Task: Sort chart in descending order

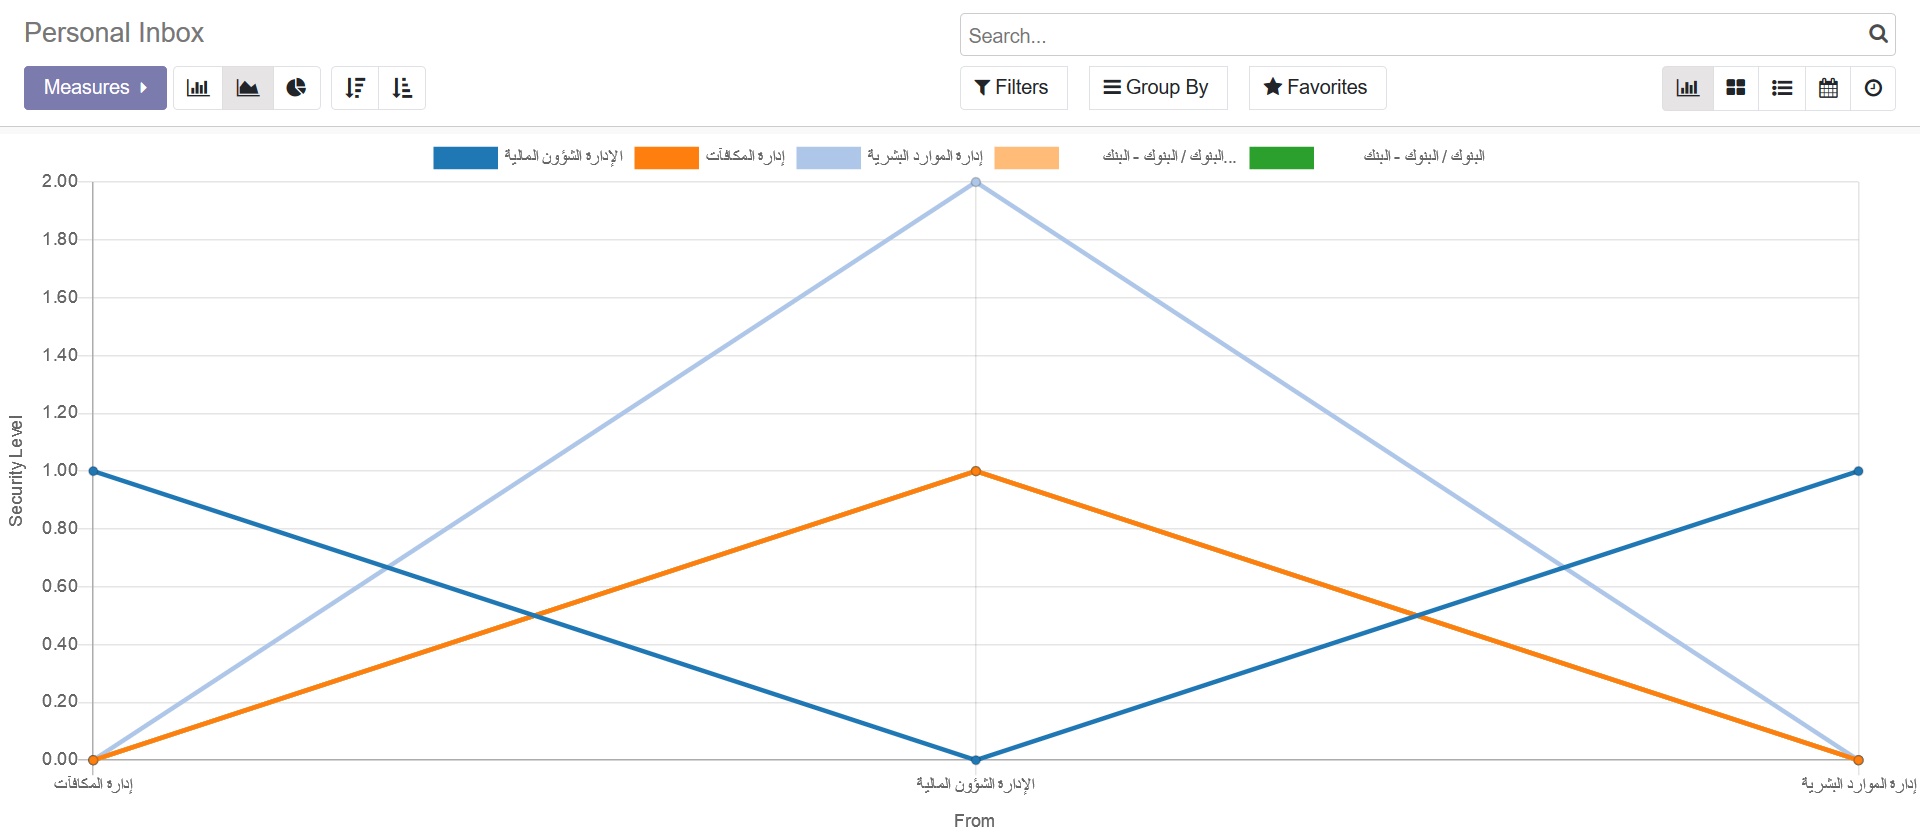Action: pyautogui.click(x=355, y=88)
